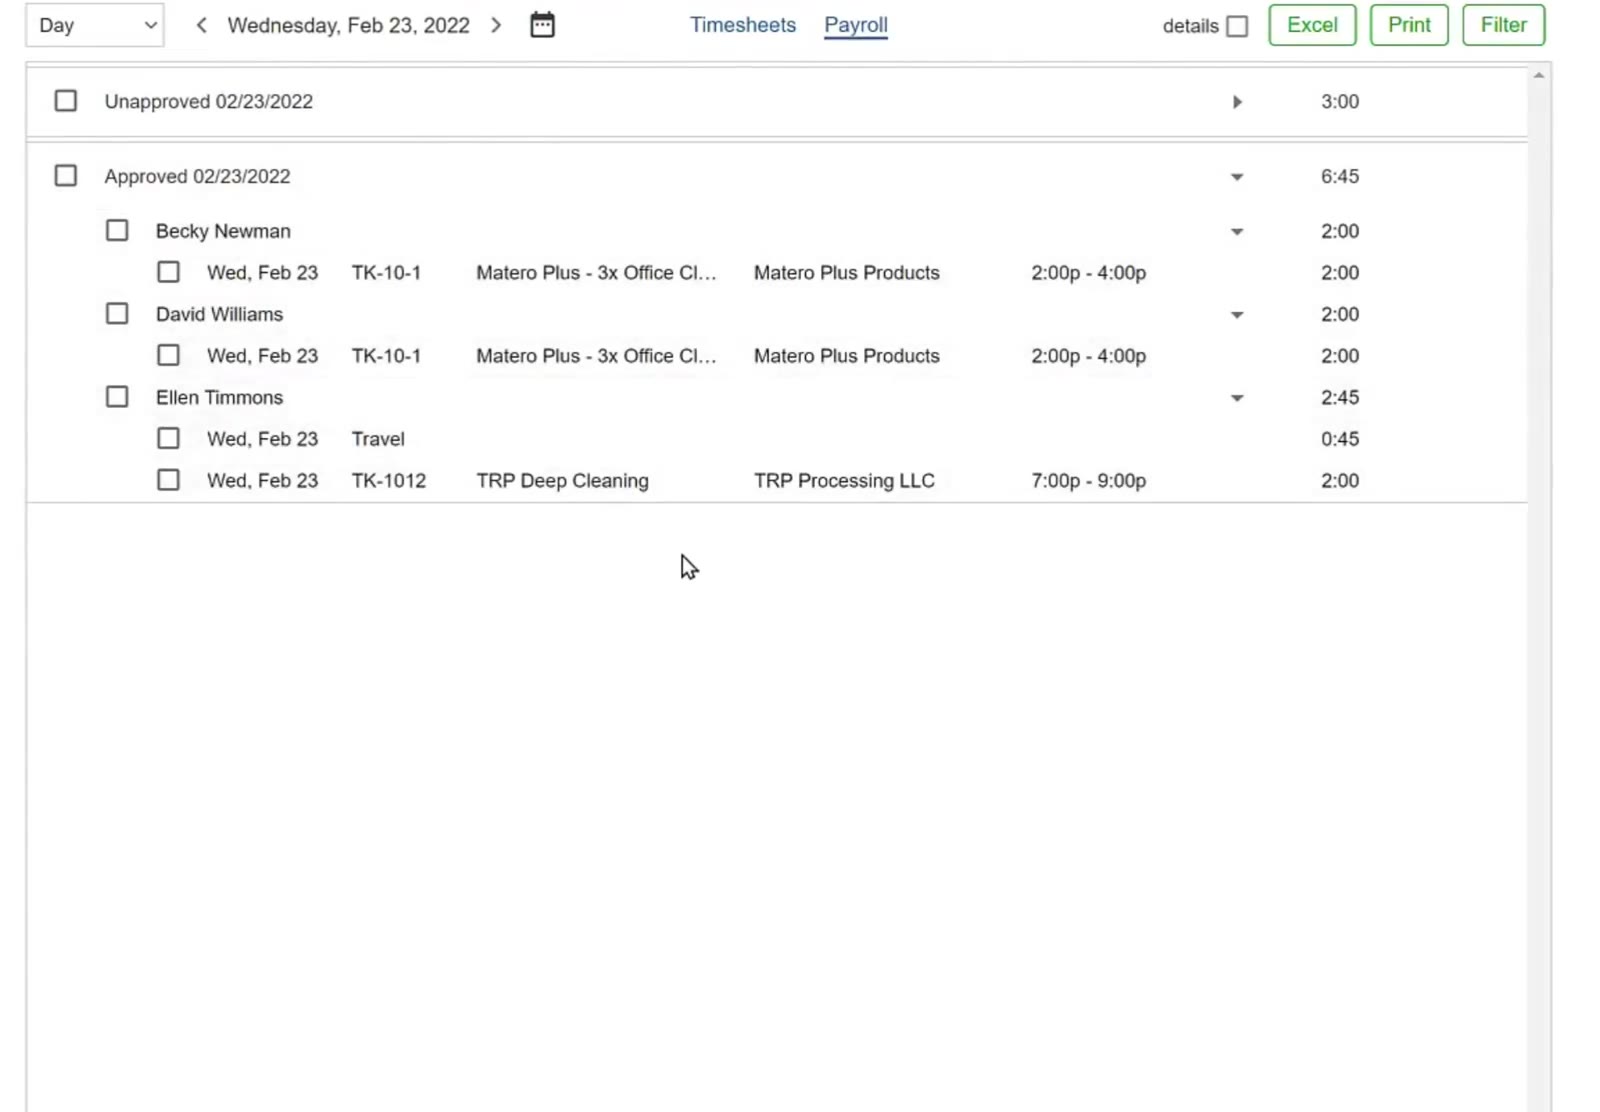Collapse David Williams's entries
1600x1112 pixels.
point(1237,315)
